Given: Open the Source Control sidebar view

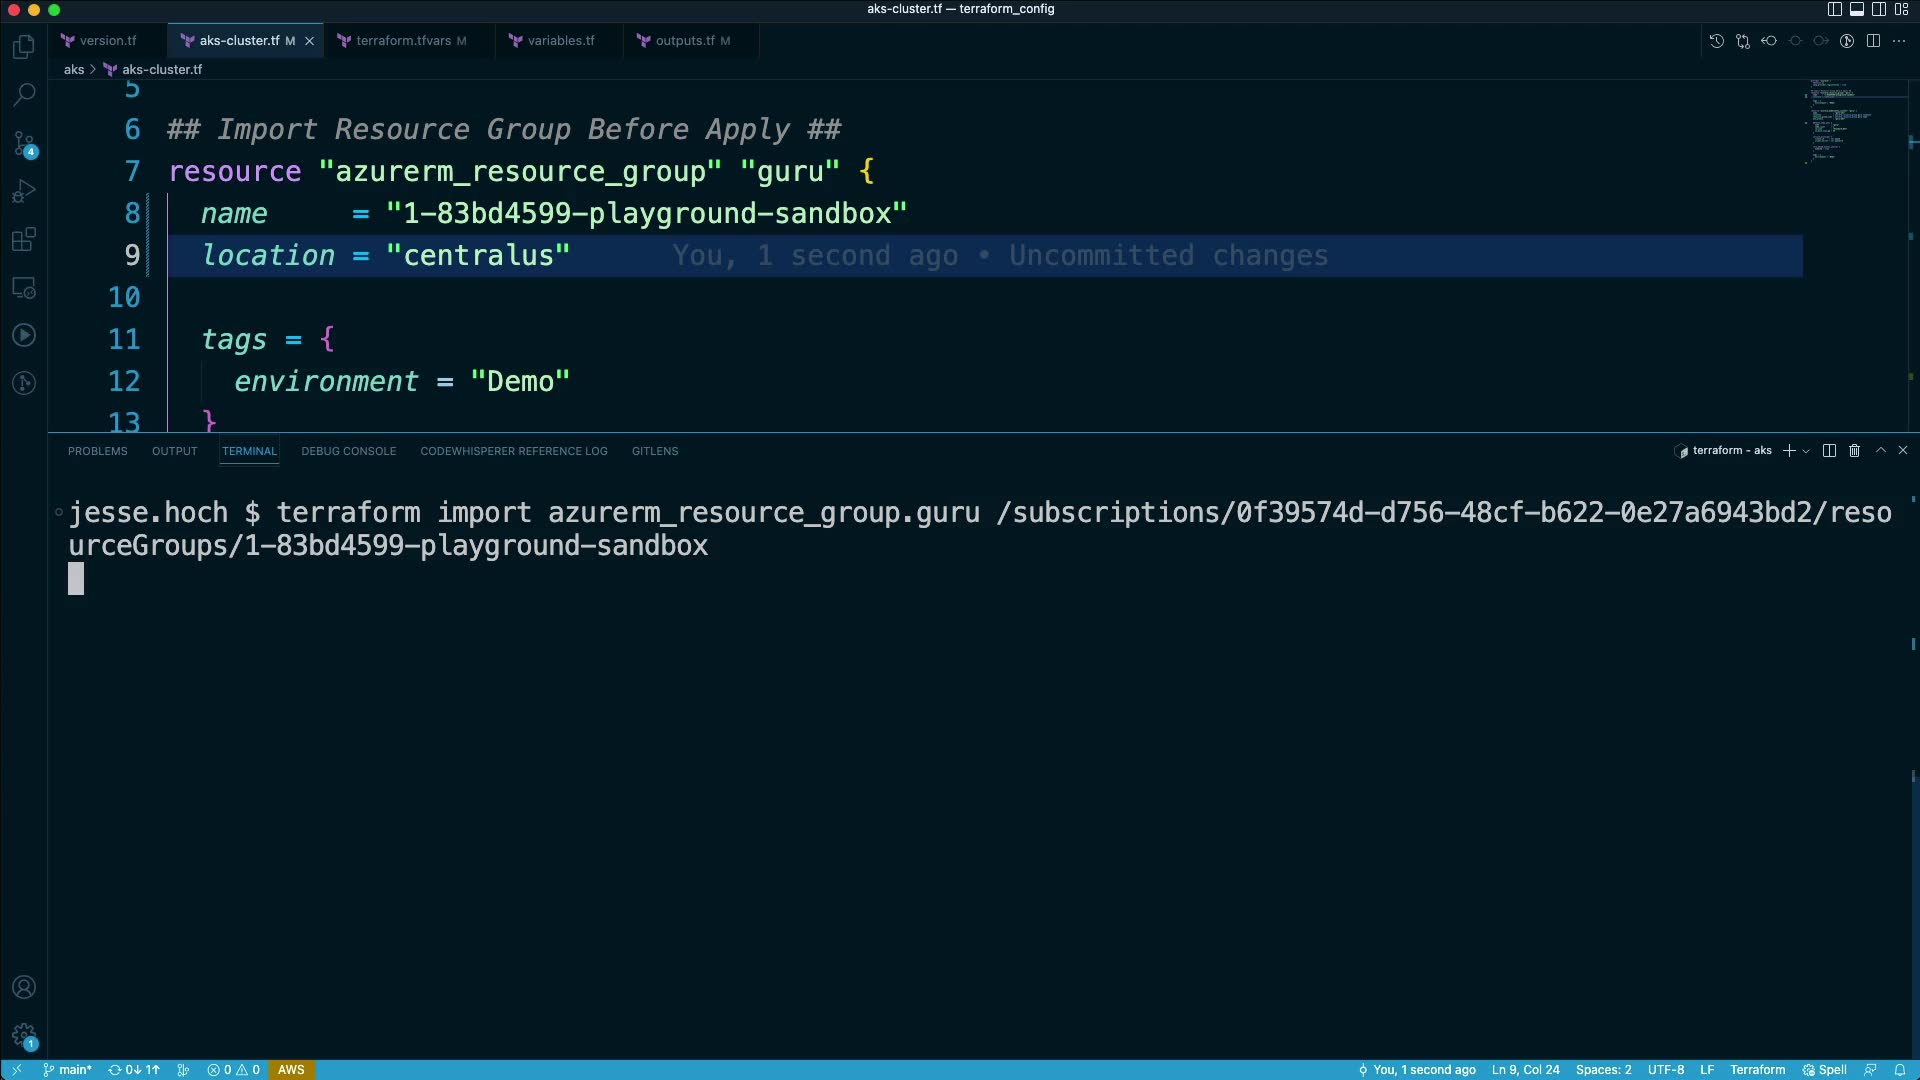Looking at the screenshot, I should pos(24,144).
